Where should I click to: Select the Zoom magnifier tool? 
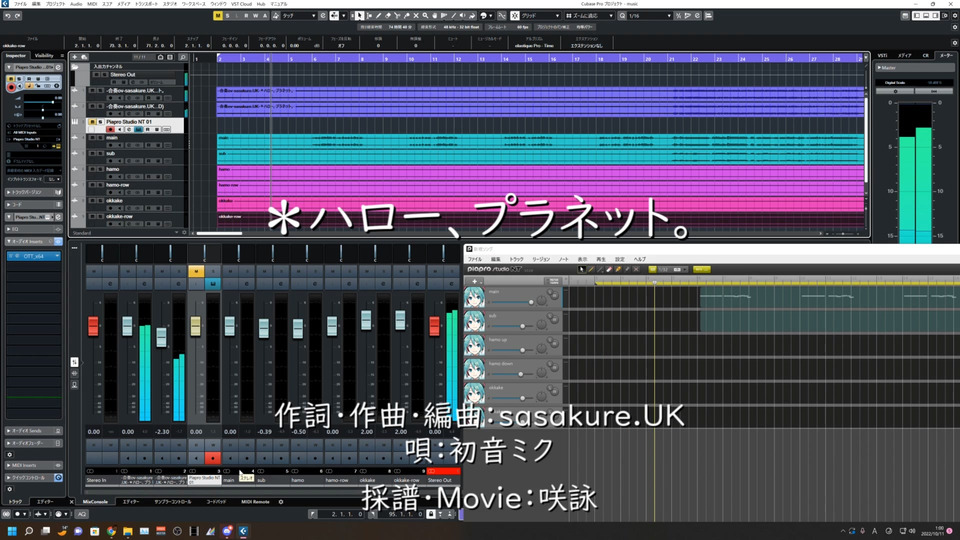click(x=425, y=15)
